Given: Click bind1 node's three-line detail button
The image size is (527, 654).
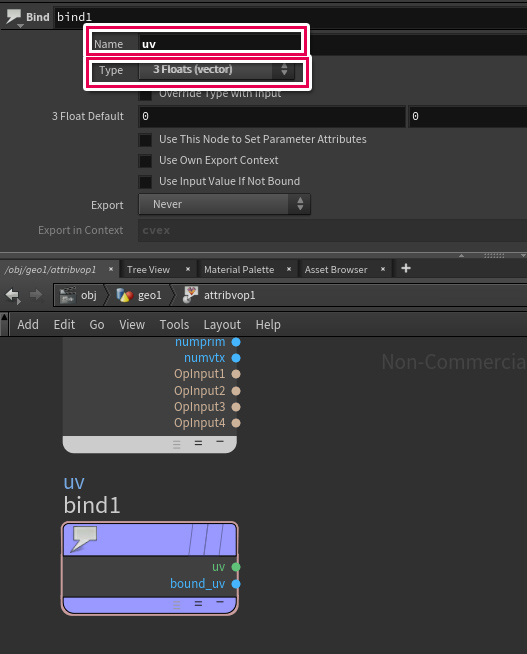Looking at the screenshot, I should (177, 605).
